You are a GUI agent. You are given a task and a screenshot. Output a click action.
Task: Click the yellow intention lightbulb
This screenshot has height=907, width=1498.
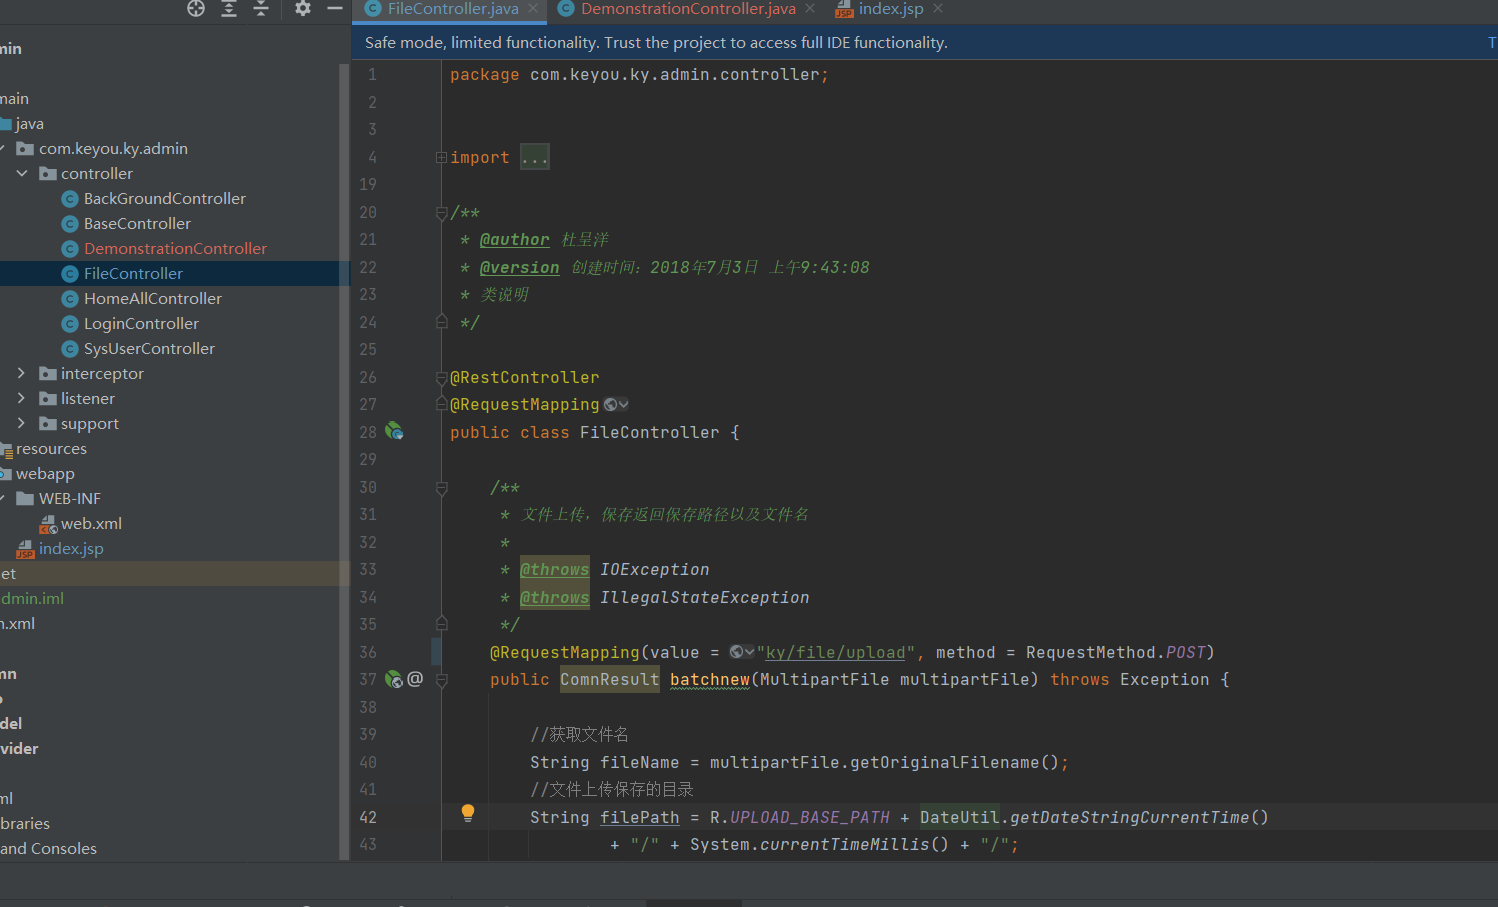coord(467,813)
